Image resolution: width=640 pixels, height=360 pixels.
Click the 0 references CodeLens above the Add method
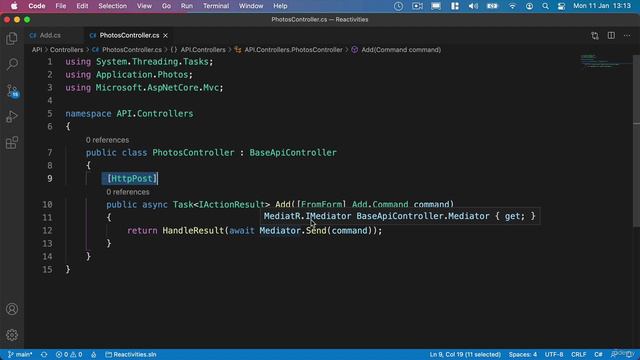[128, 192]
